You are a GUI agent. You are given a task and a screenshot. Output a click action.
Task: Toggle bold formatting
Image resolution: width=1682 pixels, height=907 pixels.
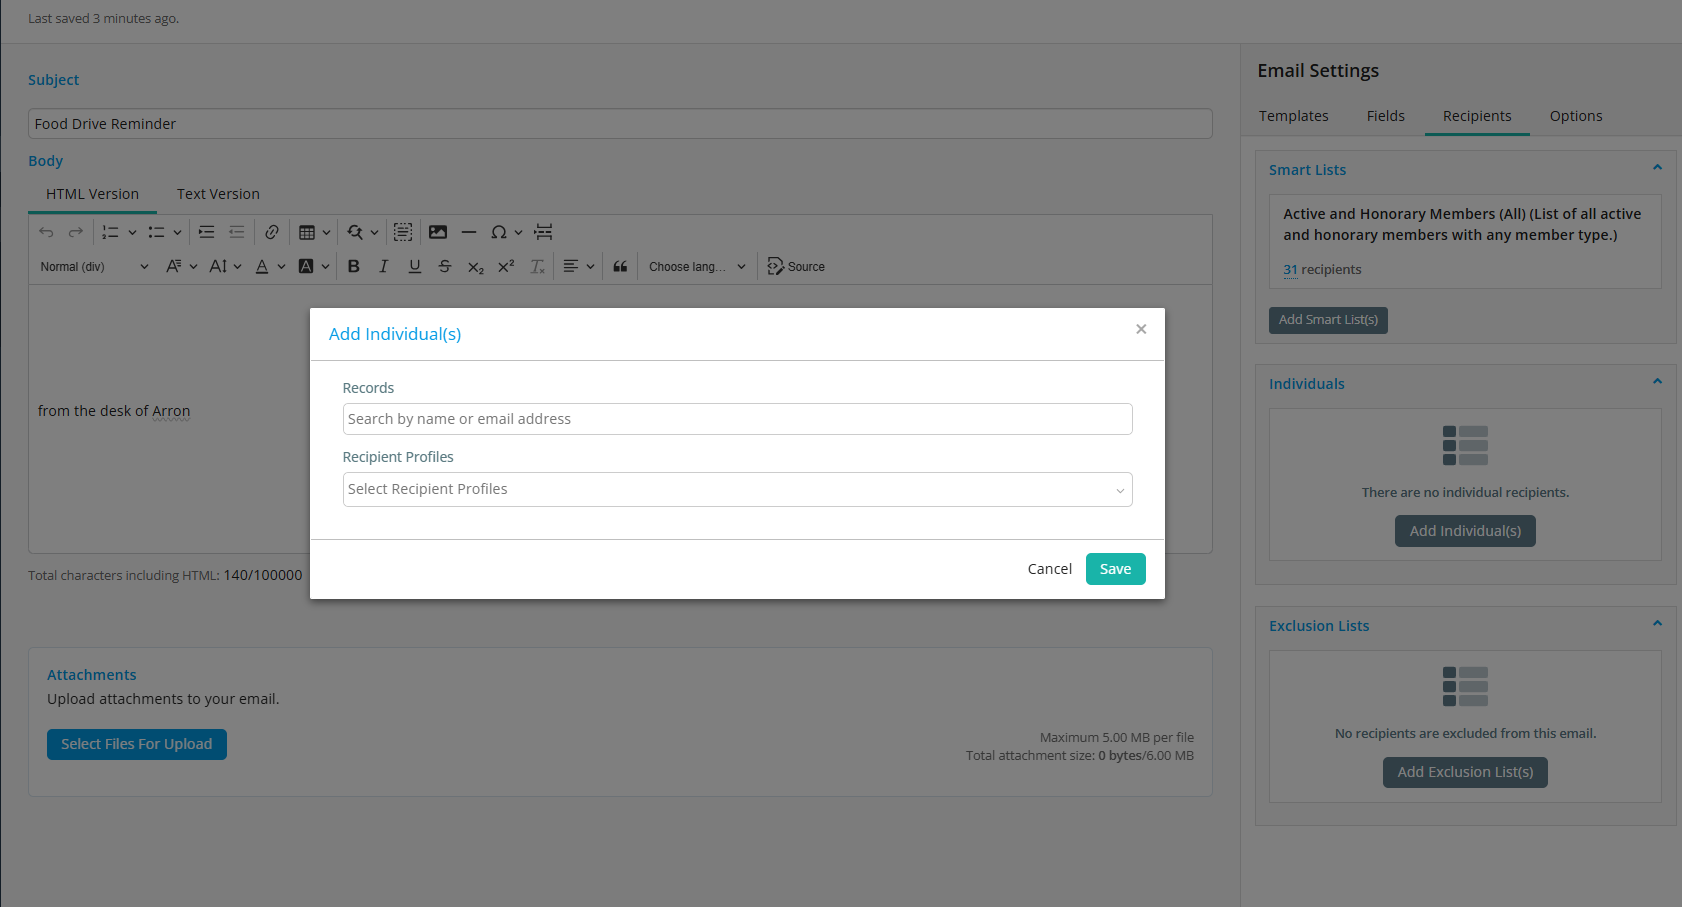click(353, 267)
